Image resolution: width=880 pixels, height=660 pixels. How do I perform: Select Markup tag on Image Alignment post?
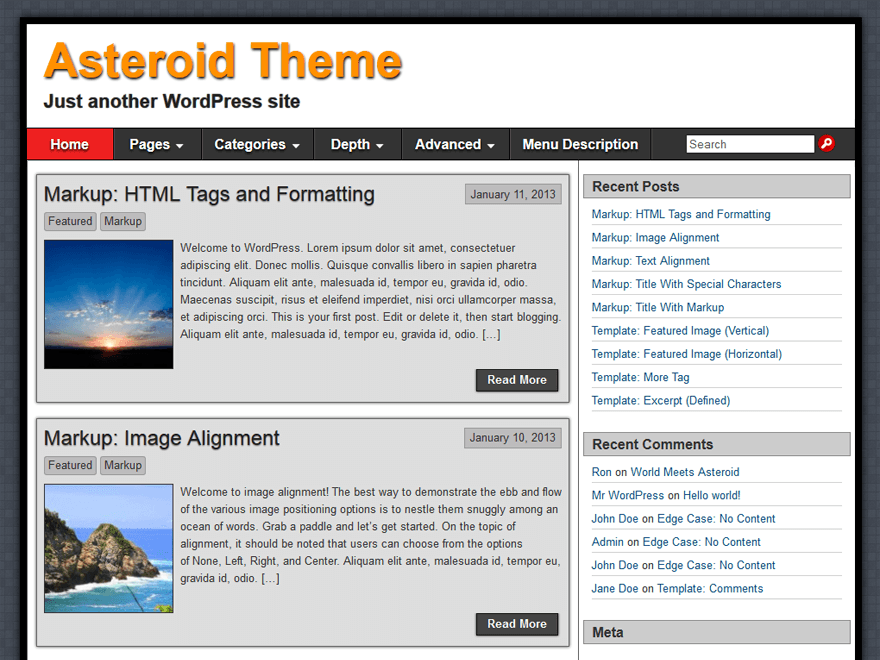click(123, 465)
